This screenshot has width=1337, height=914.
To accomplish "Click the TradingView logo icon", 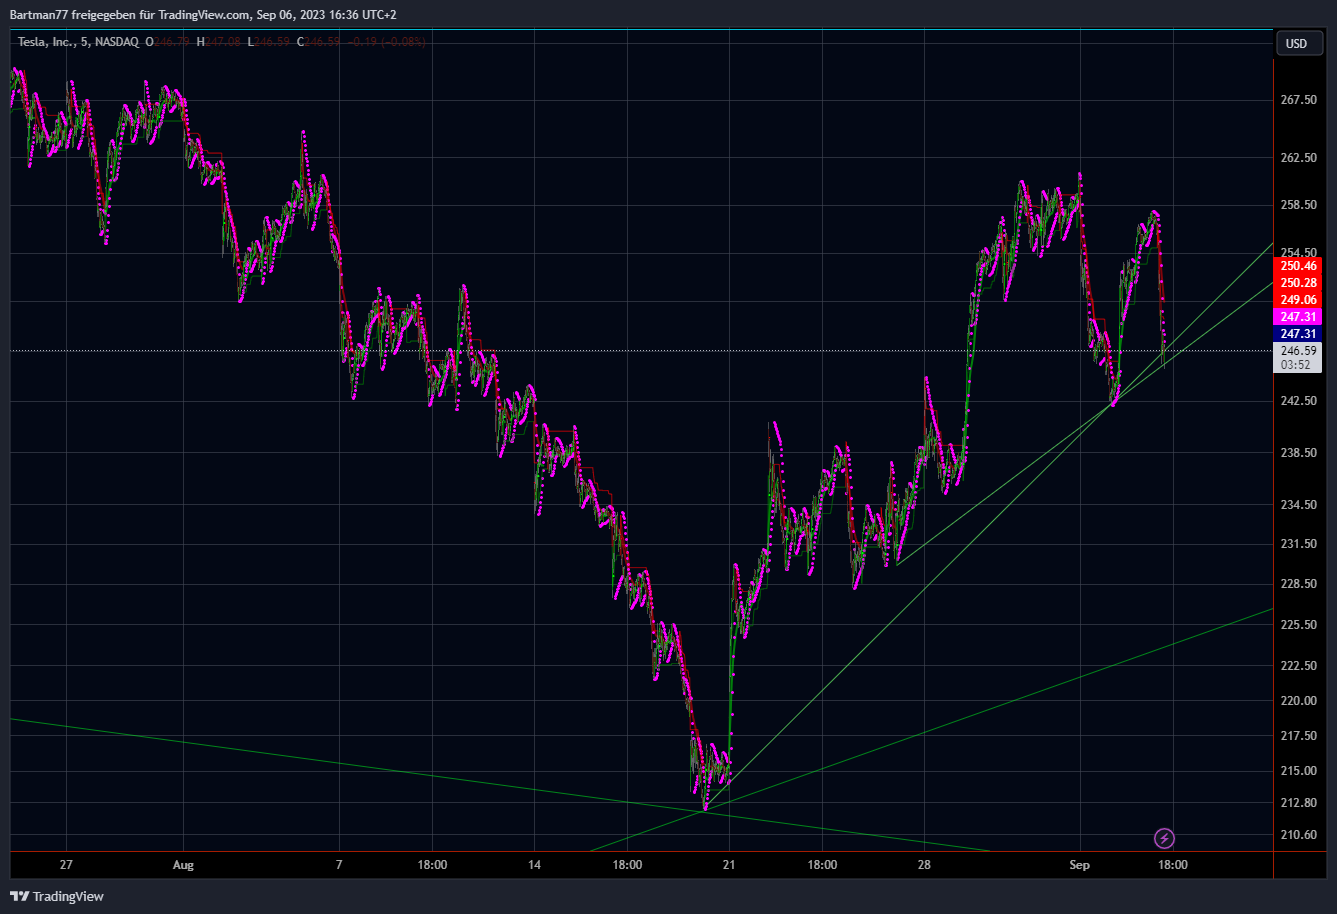I will click(x=19, y=896).
